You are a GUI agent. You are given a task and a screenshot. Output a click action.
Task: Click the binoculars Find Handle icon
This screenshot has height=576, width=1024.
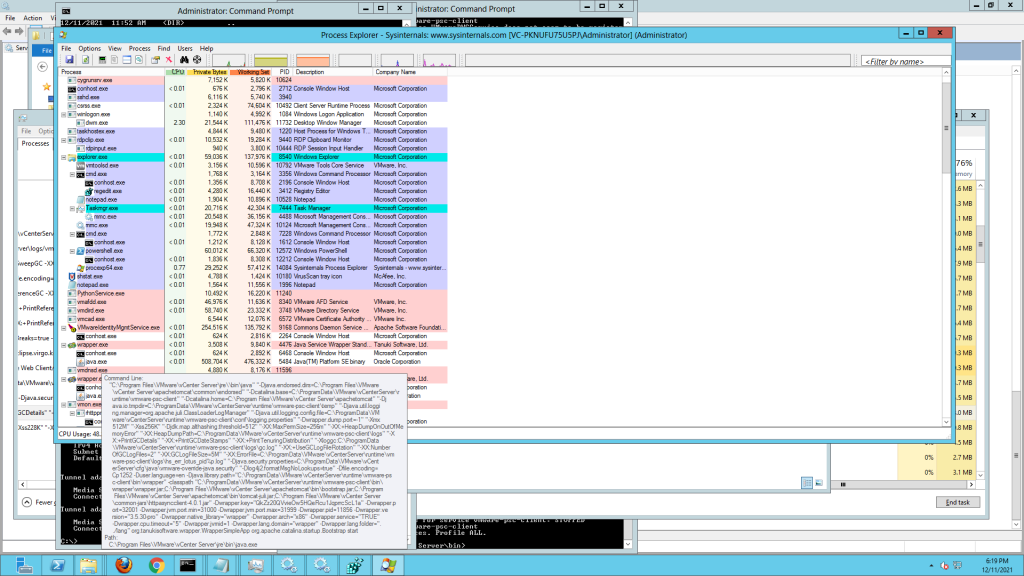click(x=184, y=60)
